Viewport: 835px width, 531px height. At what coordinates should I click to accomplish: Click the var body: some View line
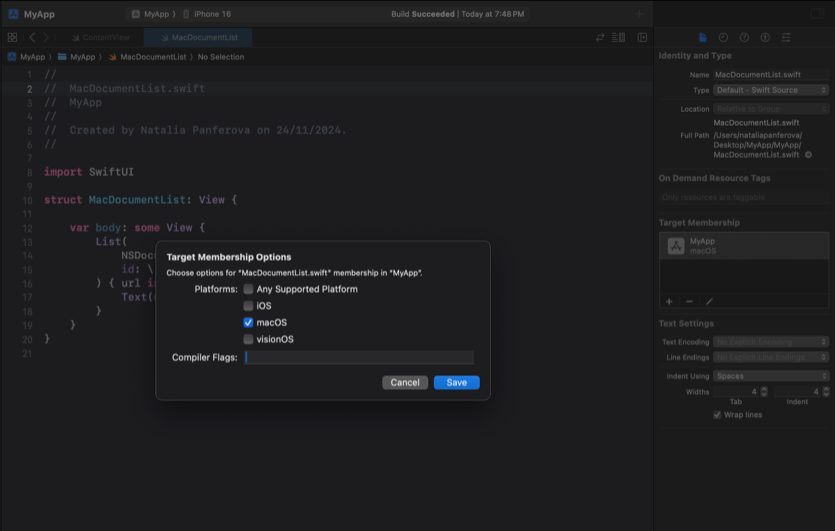[137, 228]
